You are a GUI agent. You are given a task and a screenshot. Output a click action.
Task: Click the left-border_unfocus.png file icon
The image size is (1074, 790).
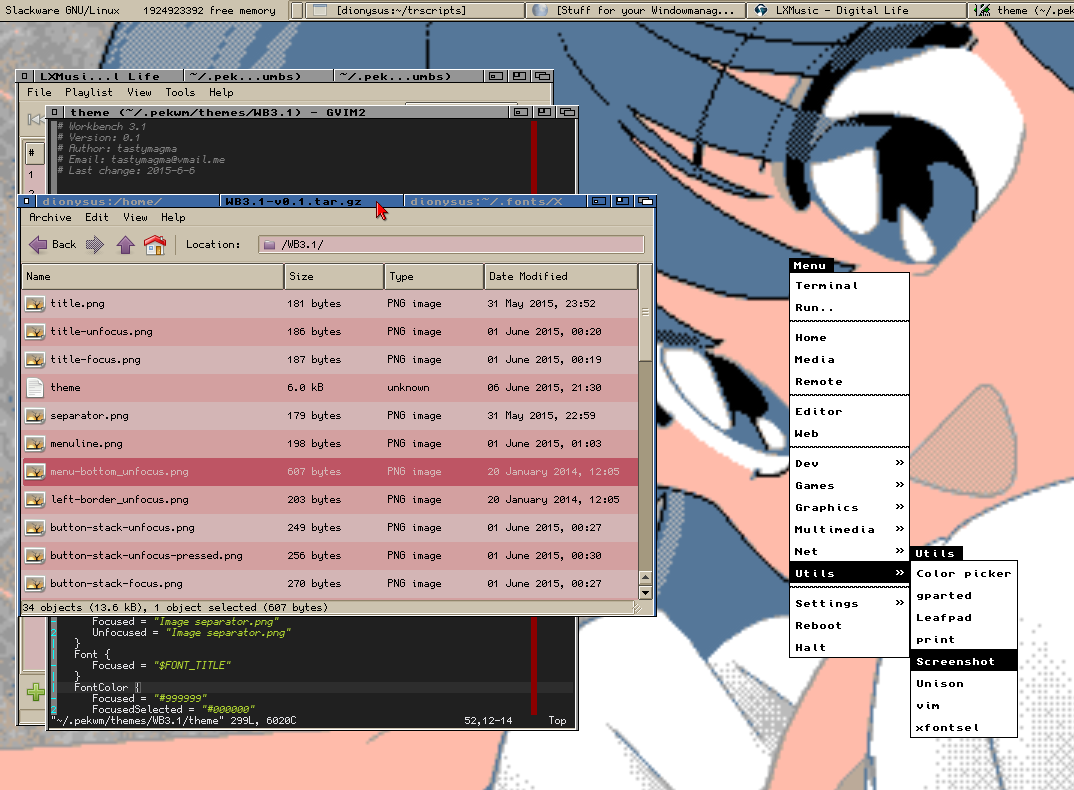[35, 499]
